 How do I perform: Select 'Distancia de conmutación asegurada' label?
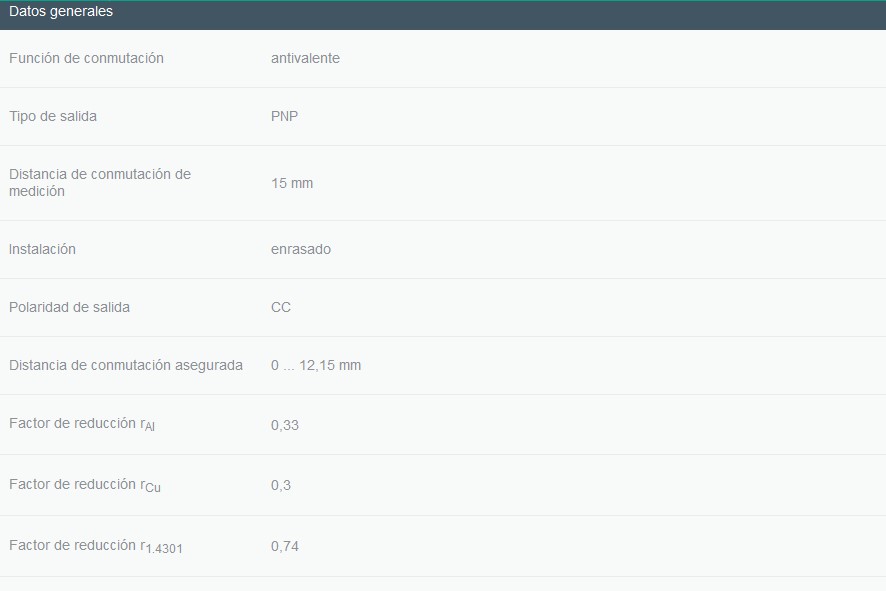pyautogui.click(x=126, y=366)
